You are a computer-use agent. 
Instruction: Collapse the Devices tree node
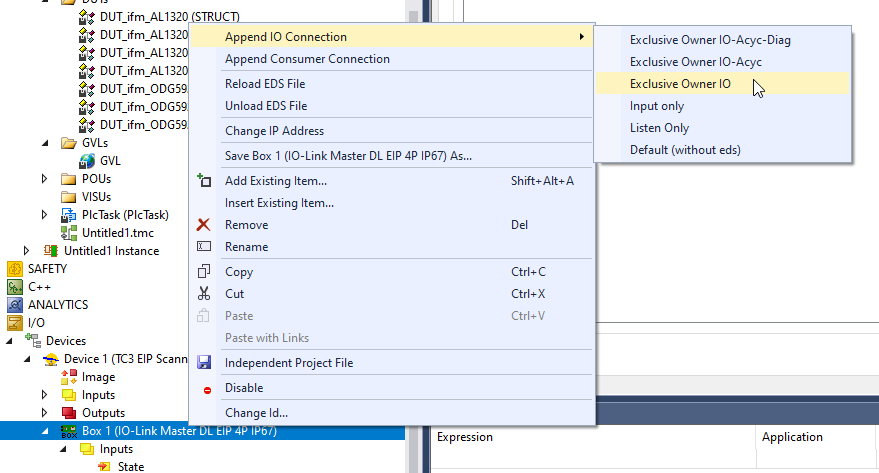(x=10, y=341)
